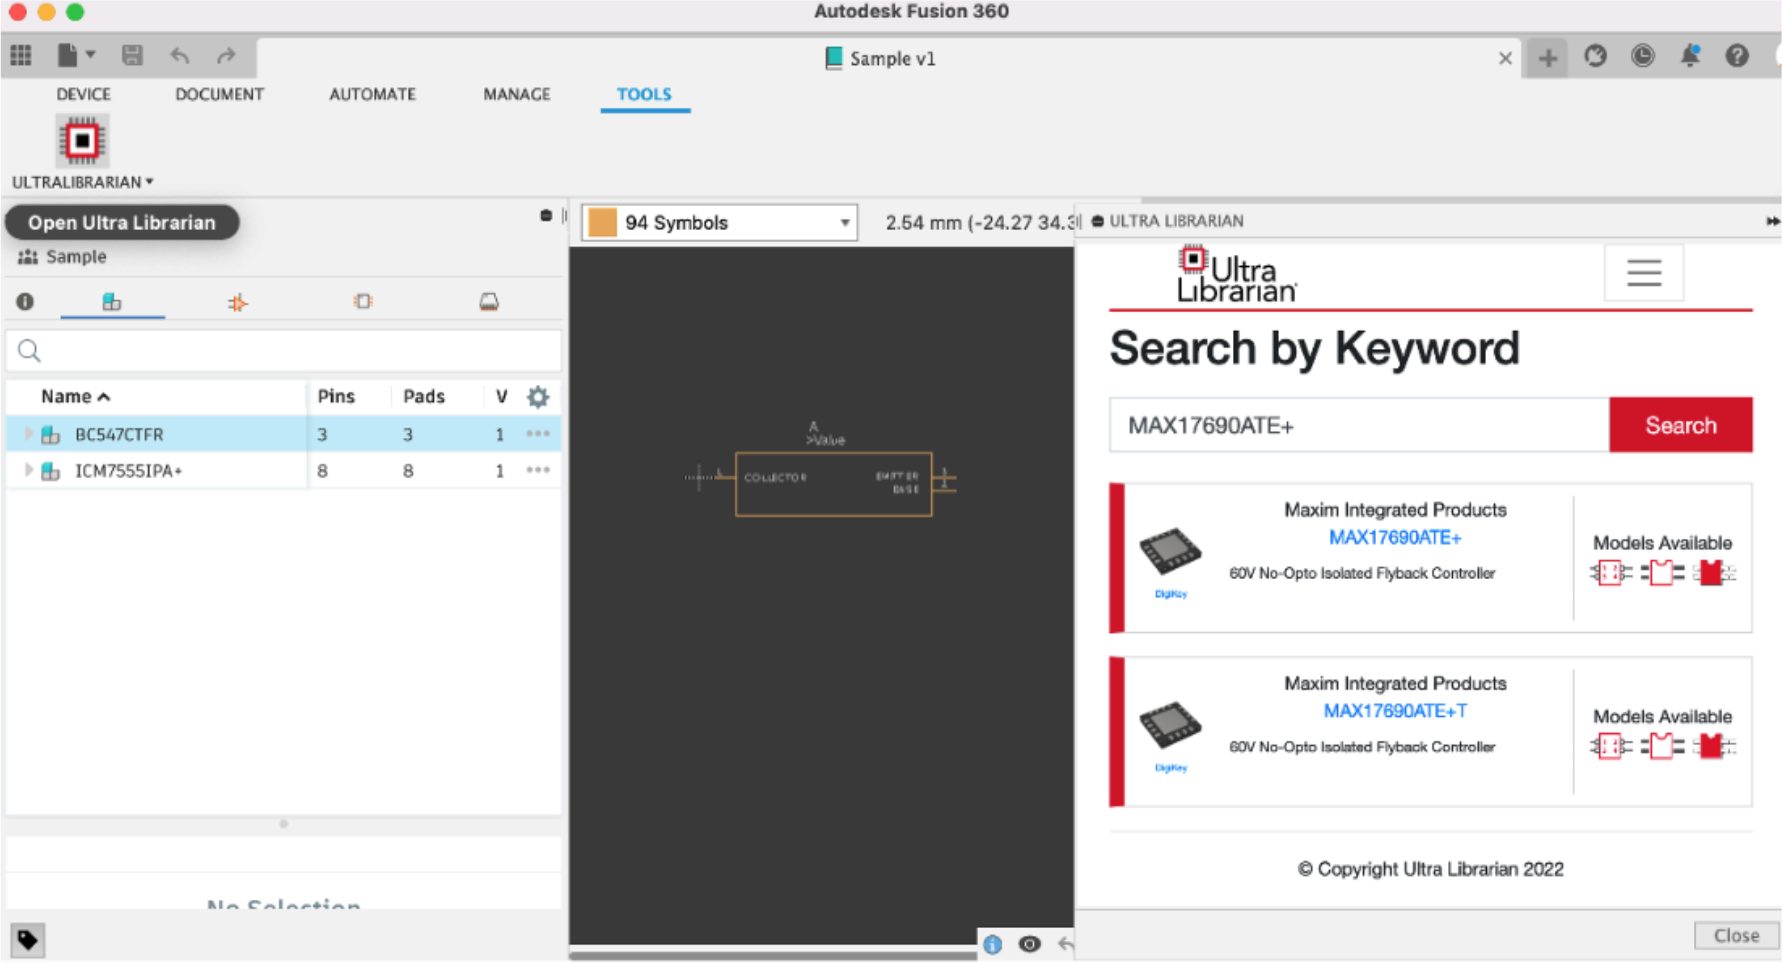The image size is (1784, 964).
Task: Show the footprints tab in library panel
Action: point(363,301)
